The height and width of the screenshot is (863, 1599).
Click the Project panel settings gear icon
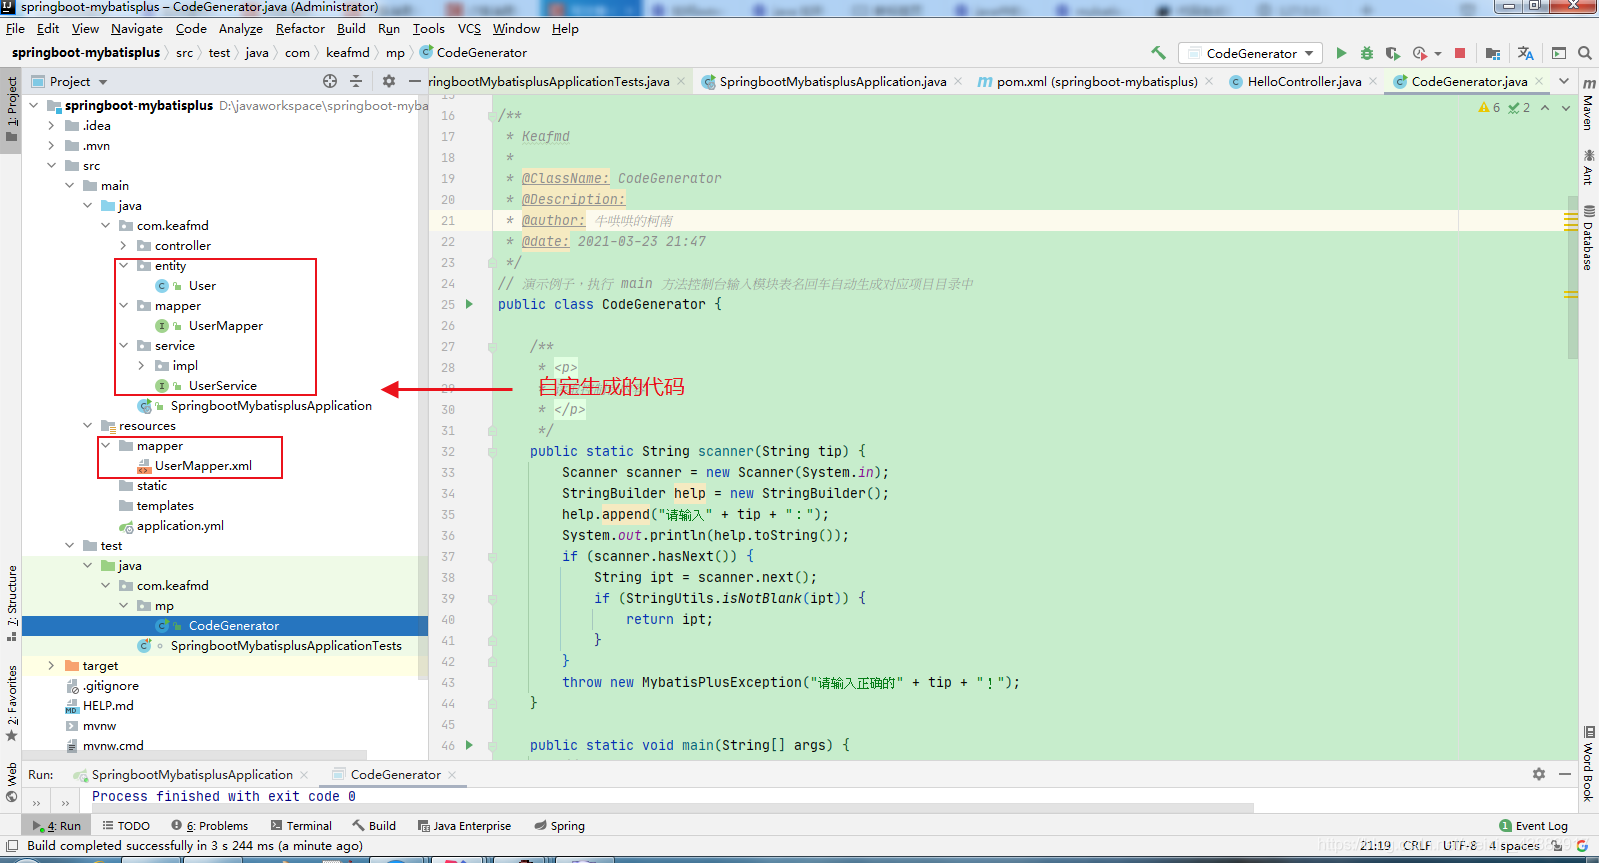tap(389, 81)
